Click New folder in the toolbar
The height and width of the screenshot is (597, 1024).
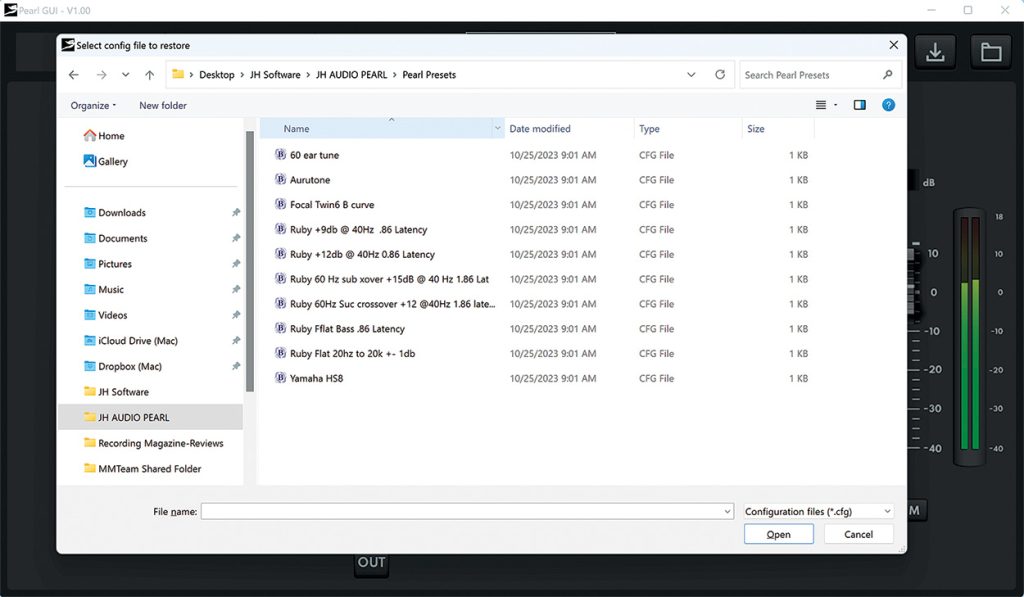click(x=163, y=106)
